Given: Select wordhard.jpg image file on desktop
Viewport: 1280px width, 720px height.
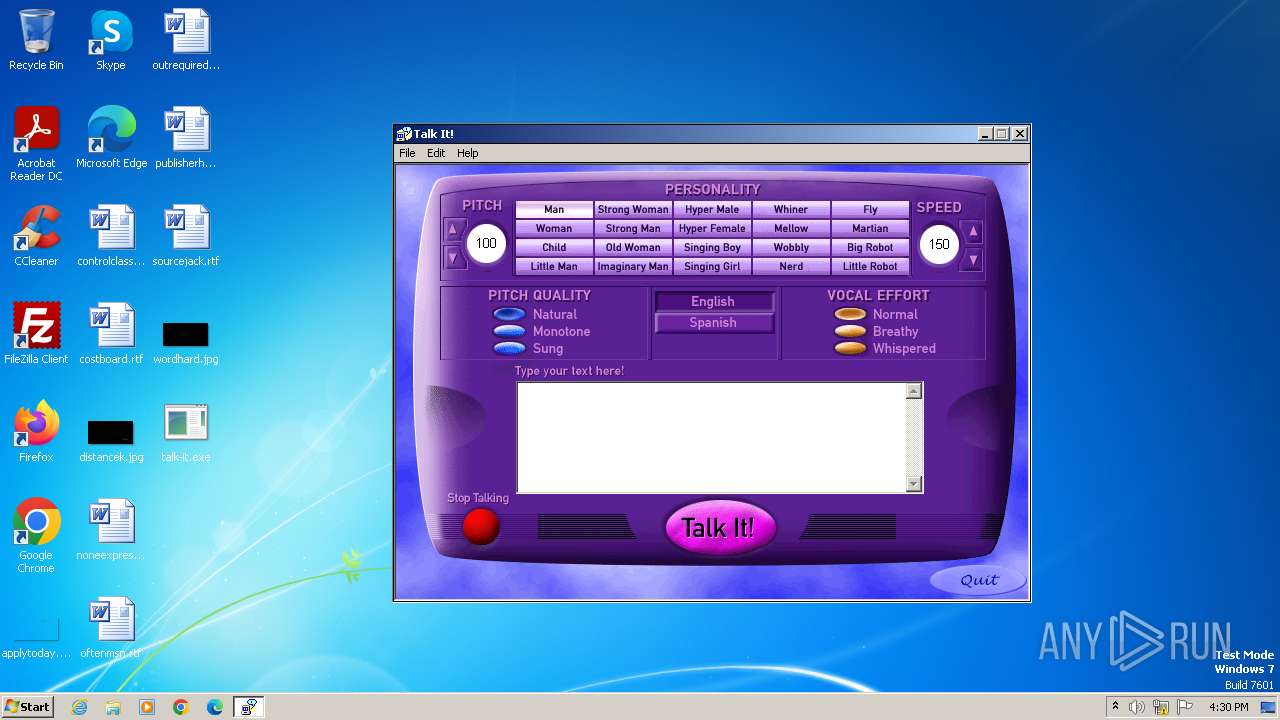Looking at the screenshot, I should pyautogui.click(x=186, y=340).
